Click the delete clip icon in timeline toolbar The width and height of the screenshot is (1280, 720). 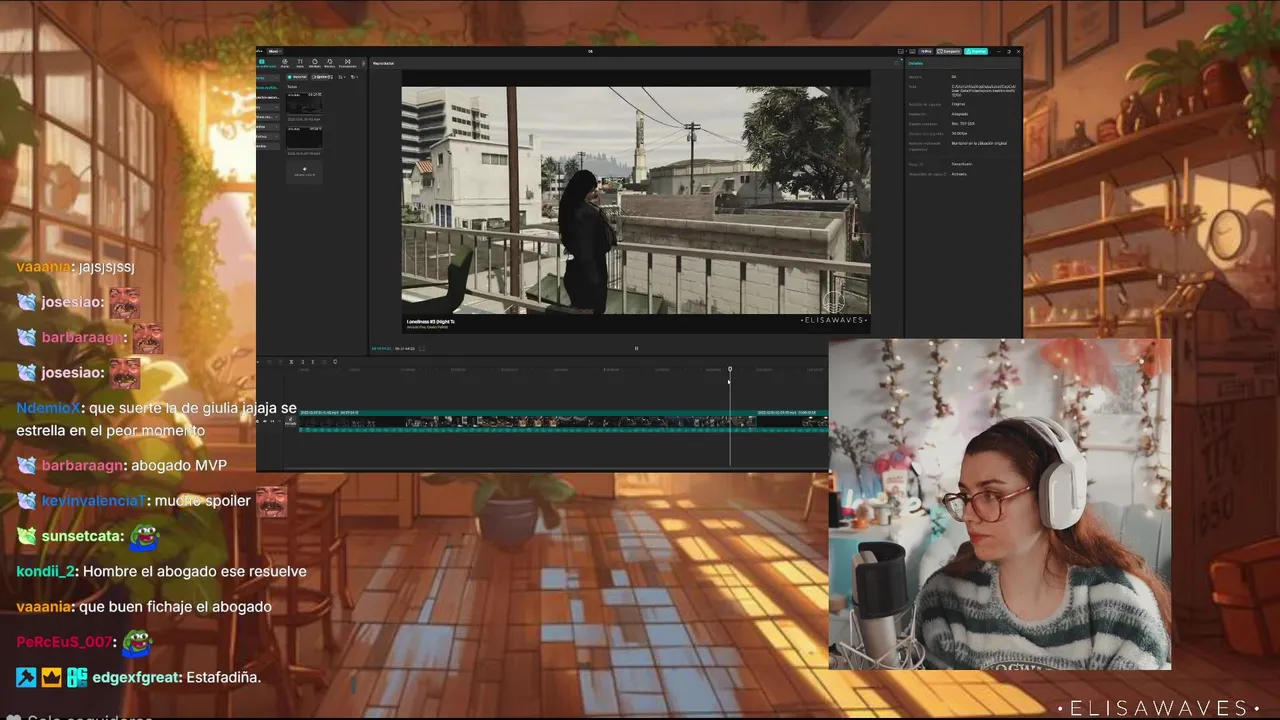point(324,362)
